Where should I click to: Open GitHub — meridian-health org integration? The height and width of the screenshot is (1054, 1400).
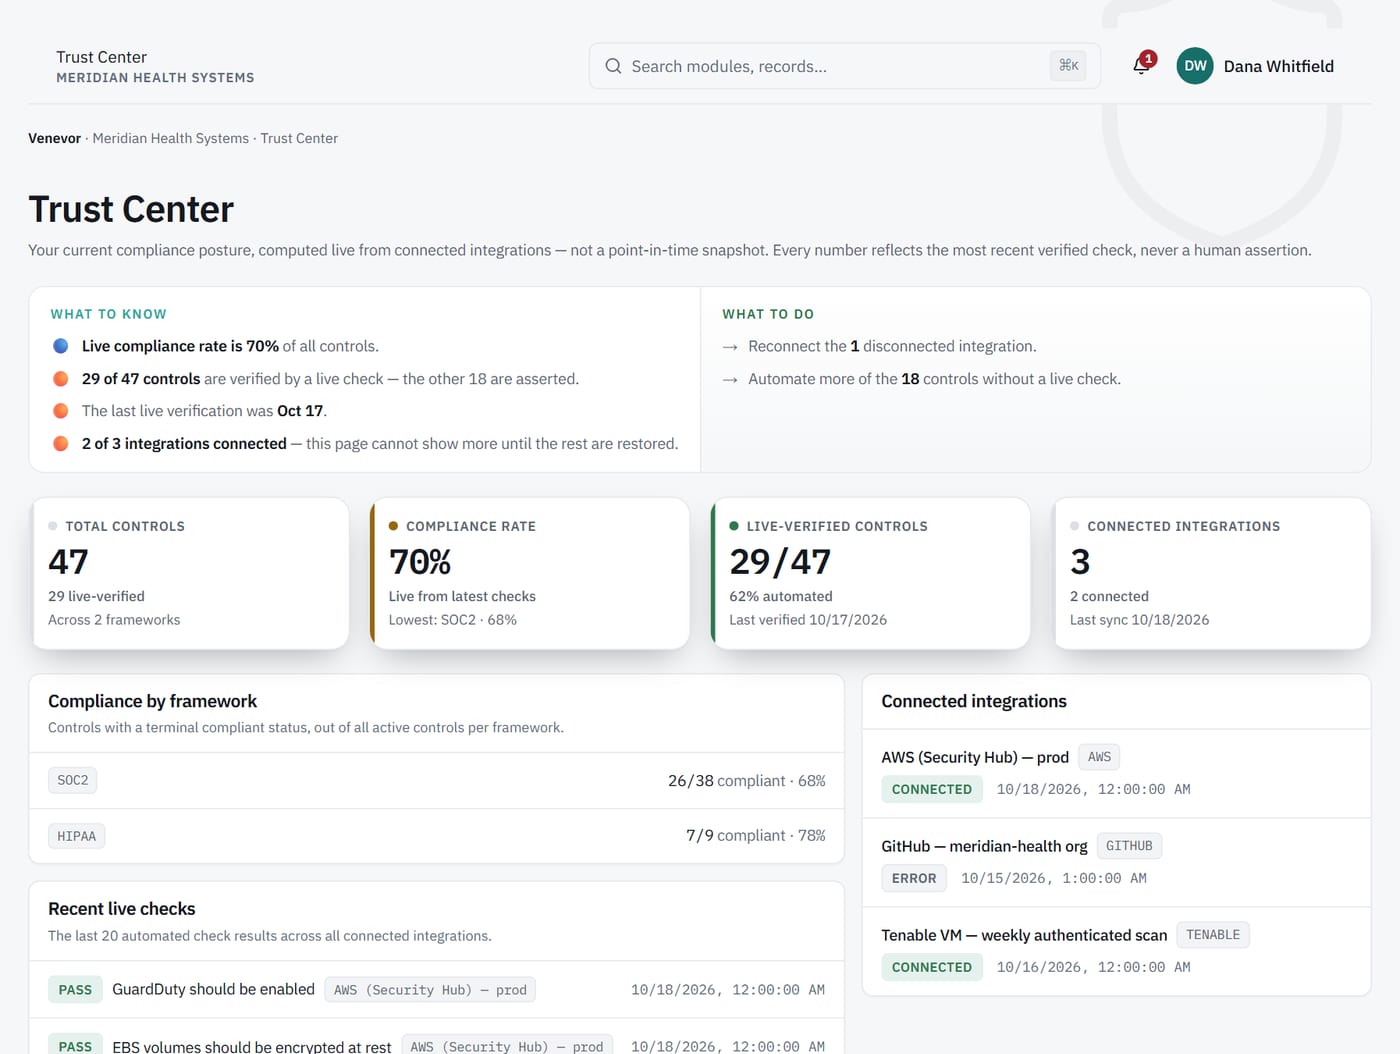click(984, 846)
